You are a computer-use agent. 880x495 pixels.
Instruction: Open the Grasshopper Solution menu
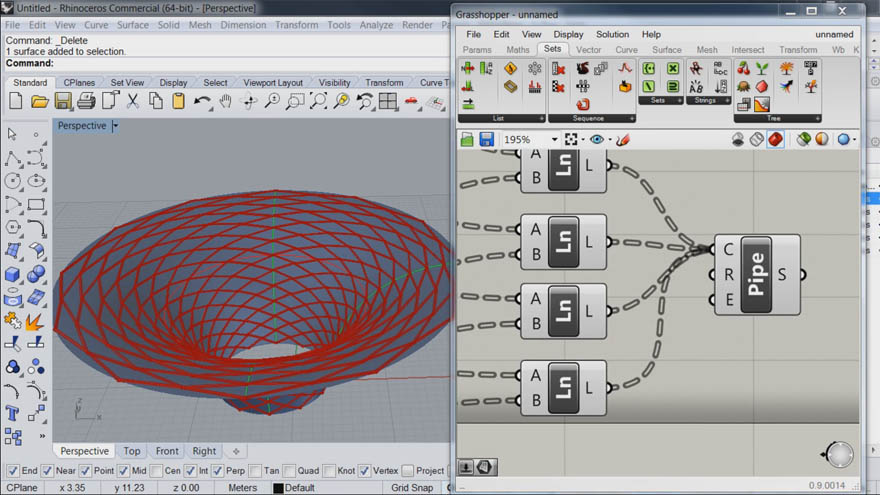pyautogui.click(x=612, y=34)
